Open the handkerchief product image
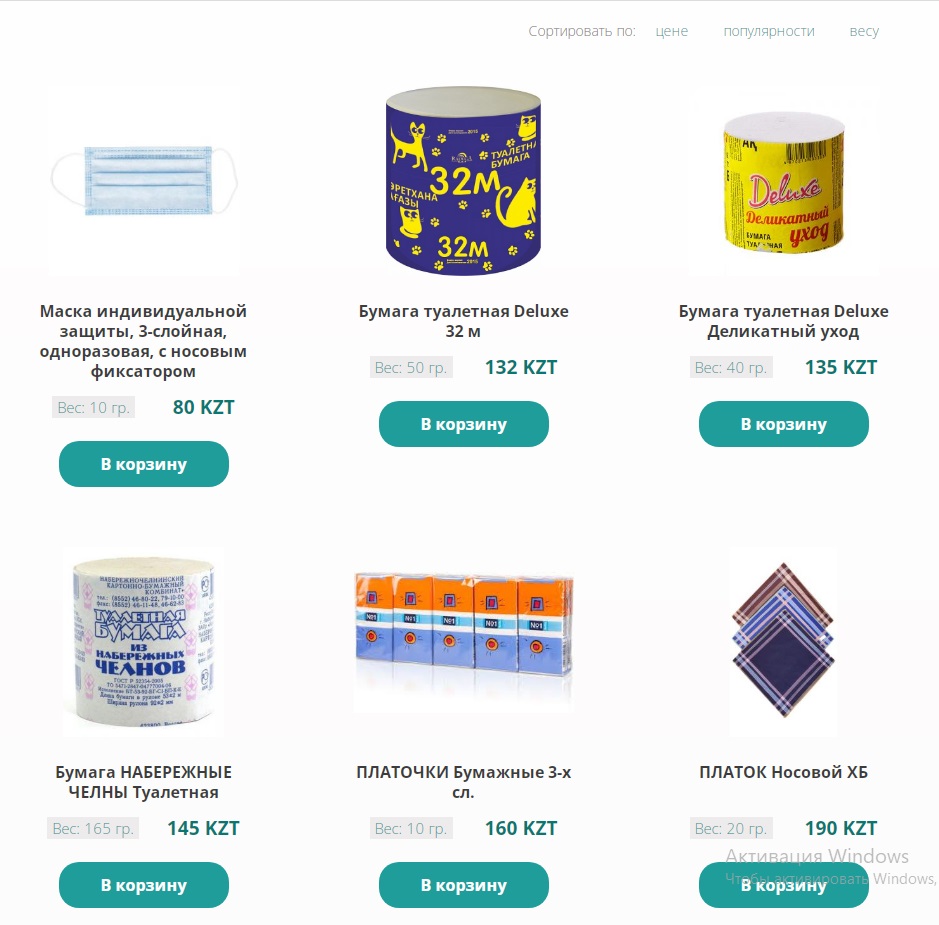Screen dimensions: 939x925 pos(783,641)
